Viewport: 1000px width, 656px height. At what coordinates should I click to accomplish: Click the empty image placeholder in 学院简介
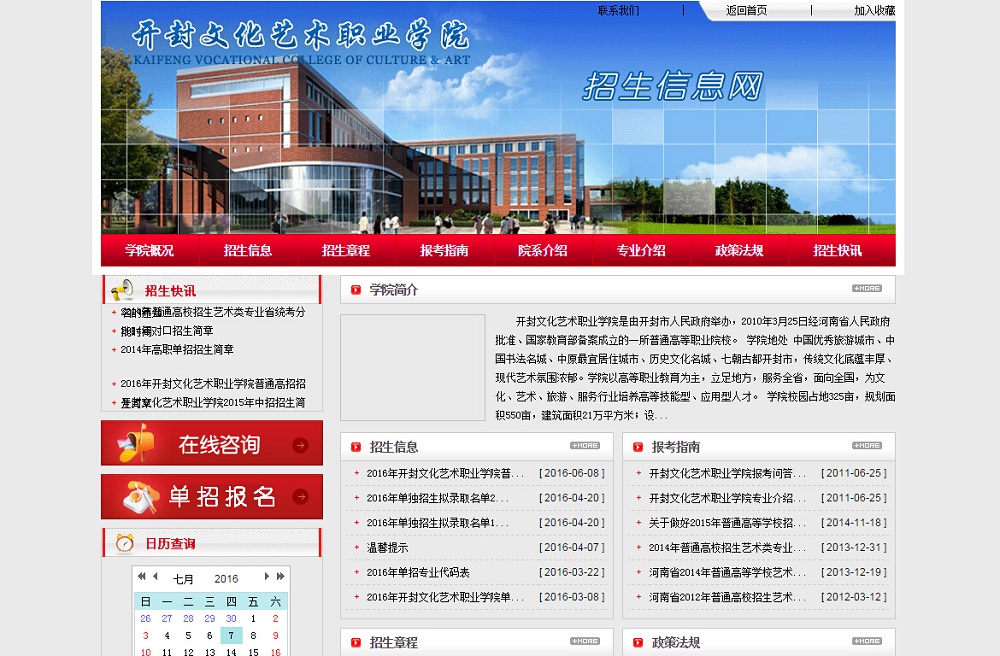pos(413,367)
